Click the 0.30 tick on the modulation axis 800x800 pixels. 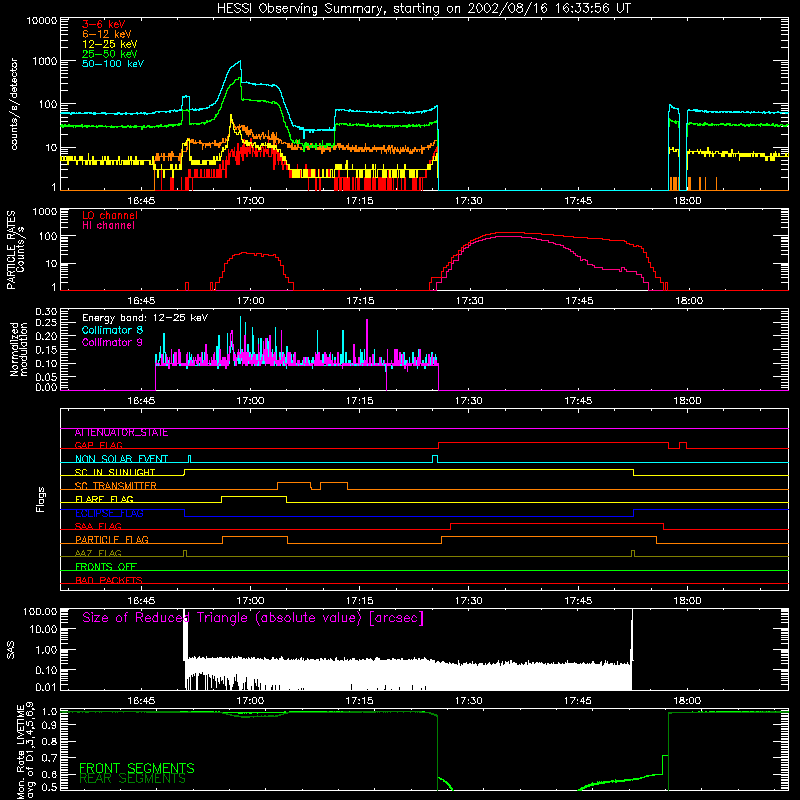pos(46,312)
